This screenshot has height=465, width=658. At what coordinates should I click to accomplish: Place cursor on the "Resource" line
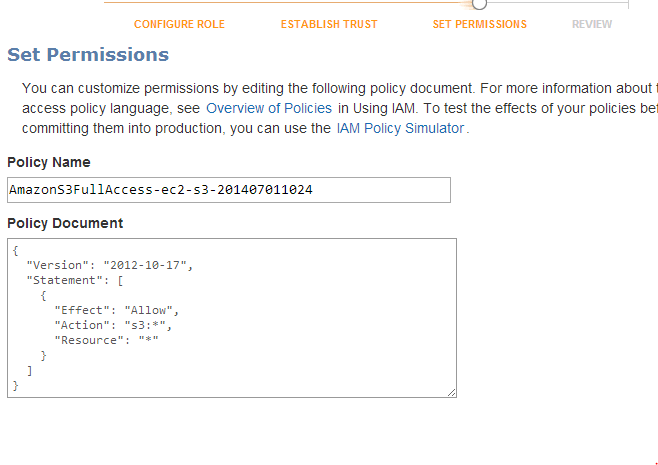[107, 340]
